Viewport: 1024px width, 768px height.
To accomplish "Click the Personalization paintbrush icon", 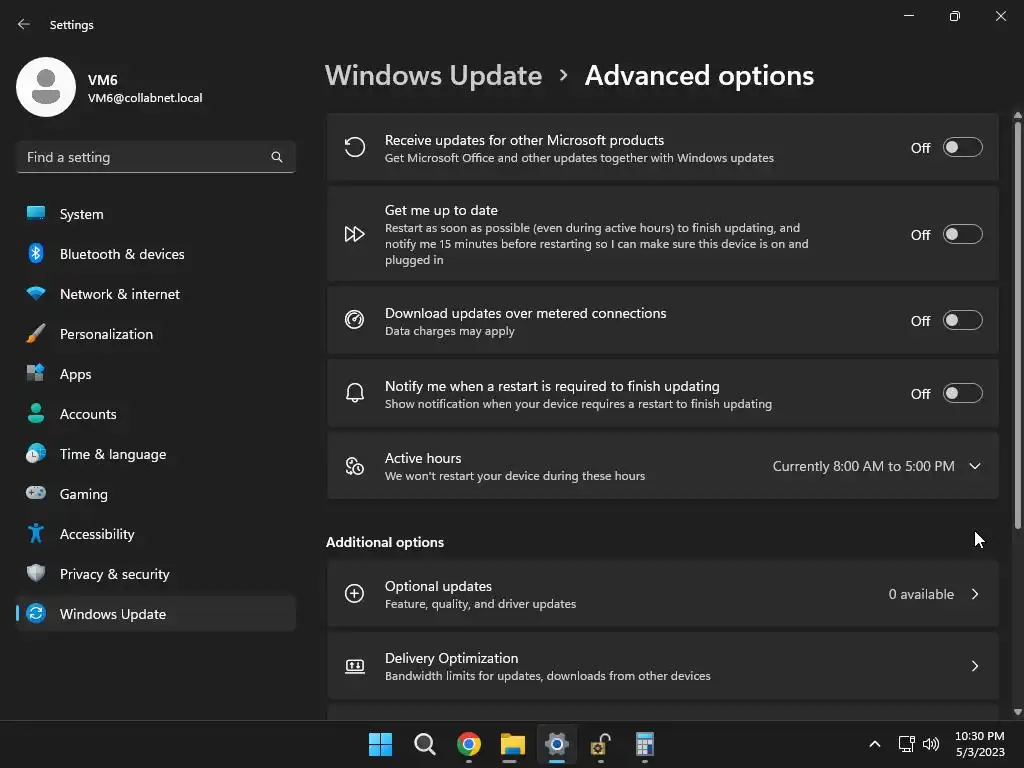I will (36, 334).
